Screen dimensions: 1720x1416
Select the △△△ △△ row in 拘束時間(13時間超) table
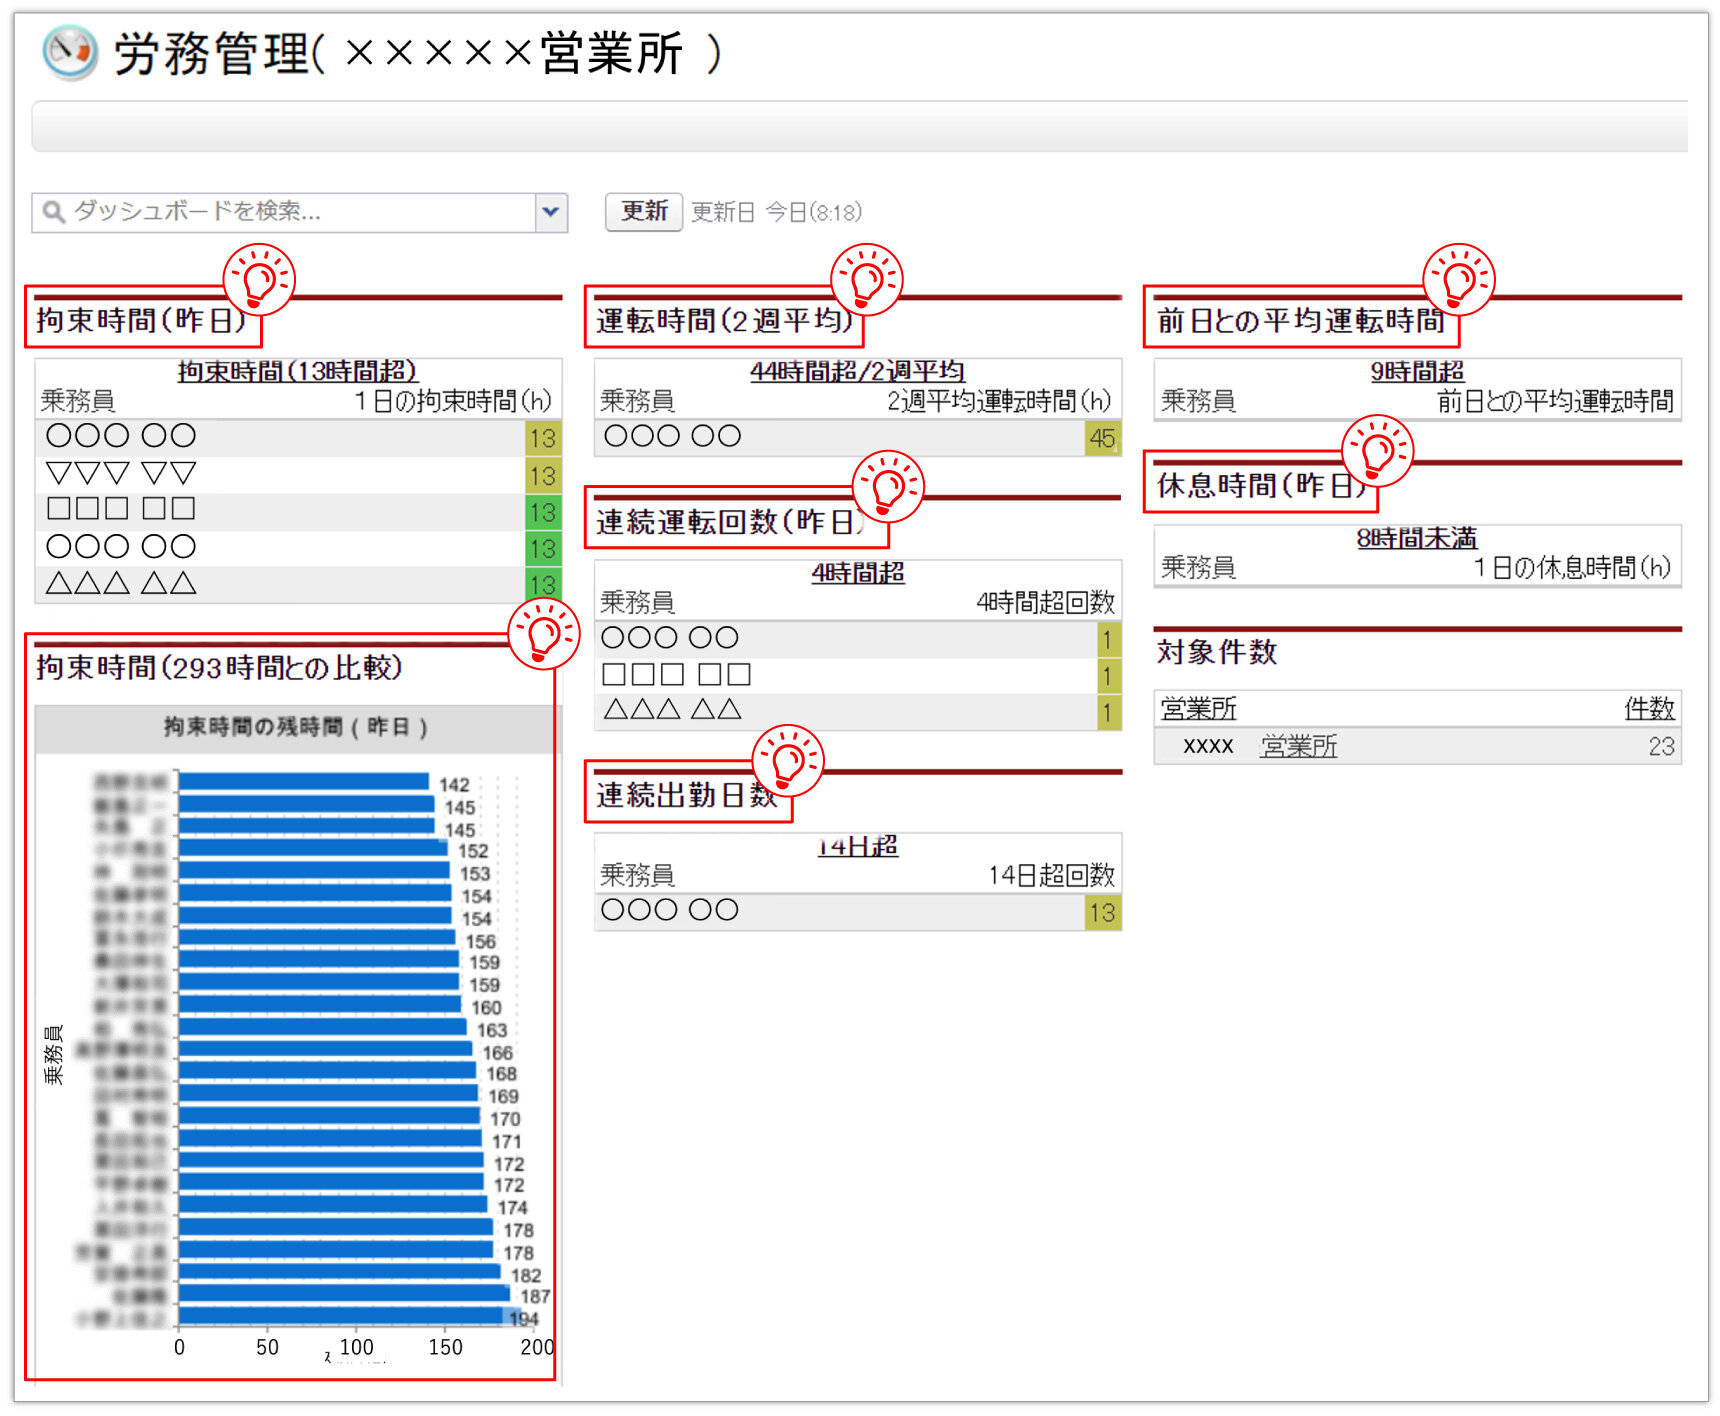click(298, 584)
